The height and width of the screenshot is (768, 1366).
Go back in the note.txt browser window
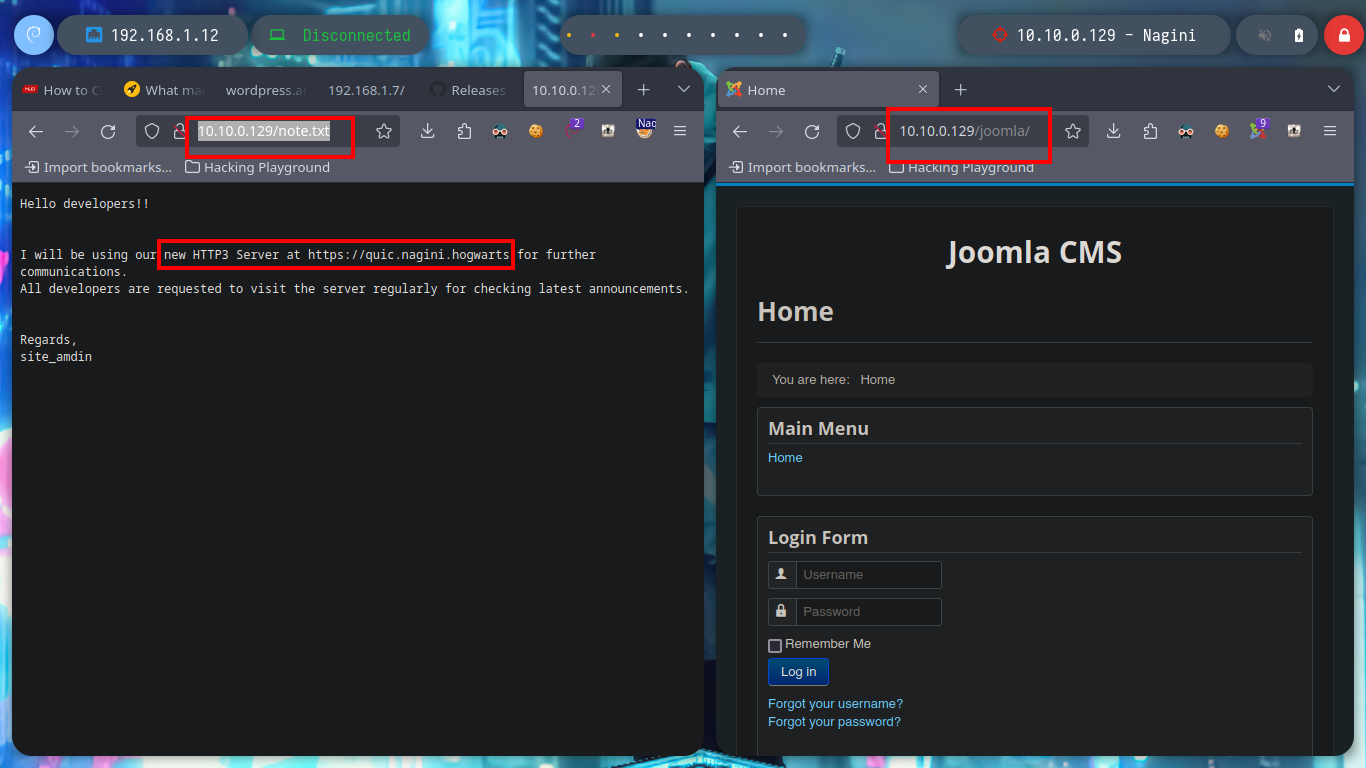click(36, 131)
